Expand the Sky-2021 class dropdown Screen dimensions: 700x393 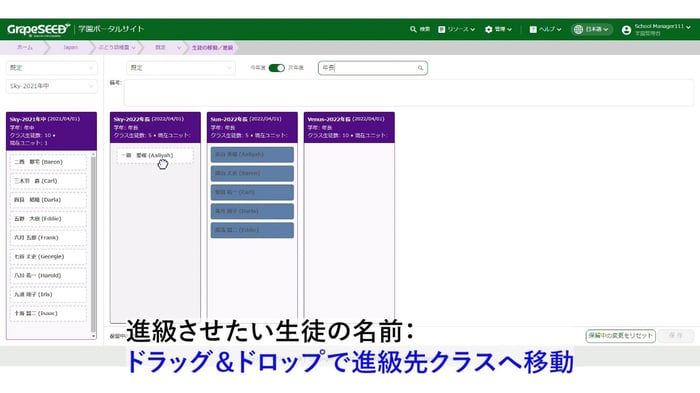(52, 86)
